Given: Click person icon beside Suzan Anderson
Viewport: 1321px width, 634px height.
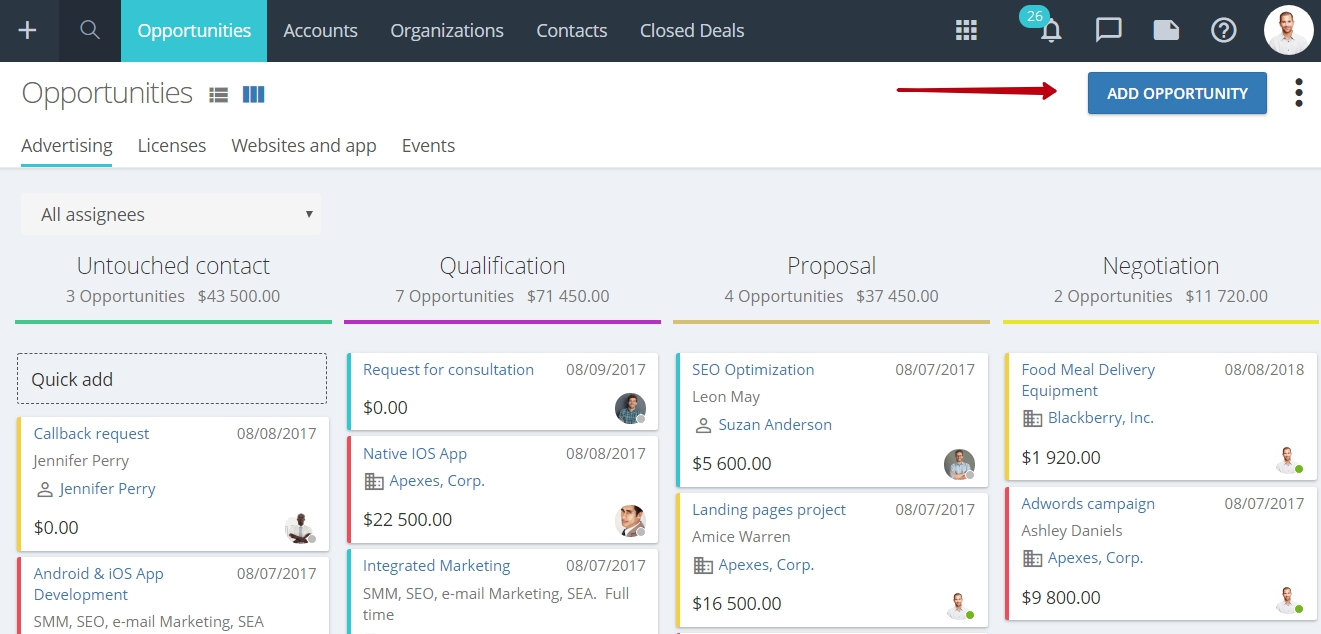Looking at the screenshot, I should point(703,425).
